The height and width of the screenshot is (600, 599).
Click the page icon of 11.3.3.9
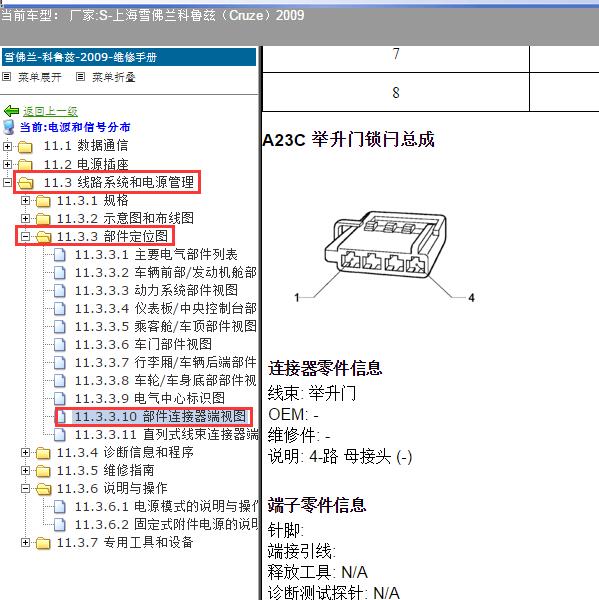click(x=60, y=399)
